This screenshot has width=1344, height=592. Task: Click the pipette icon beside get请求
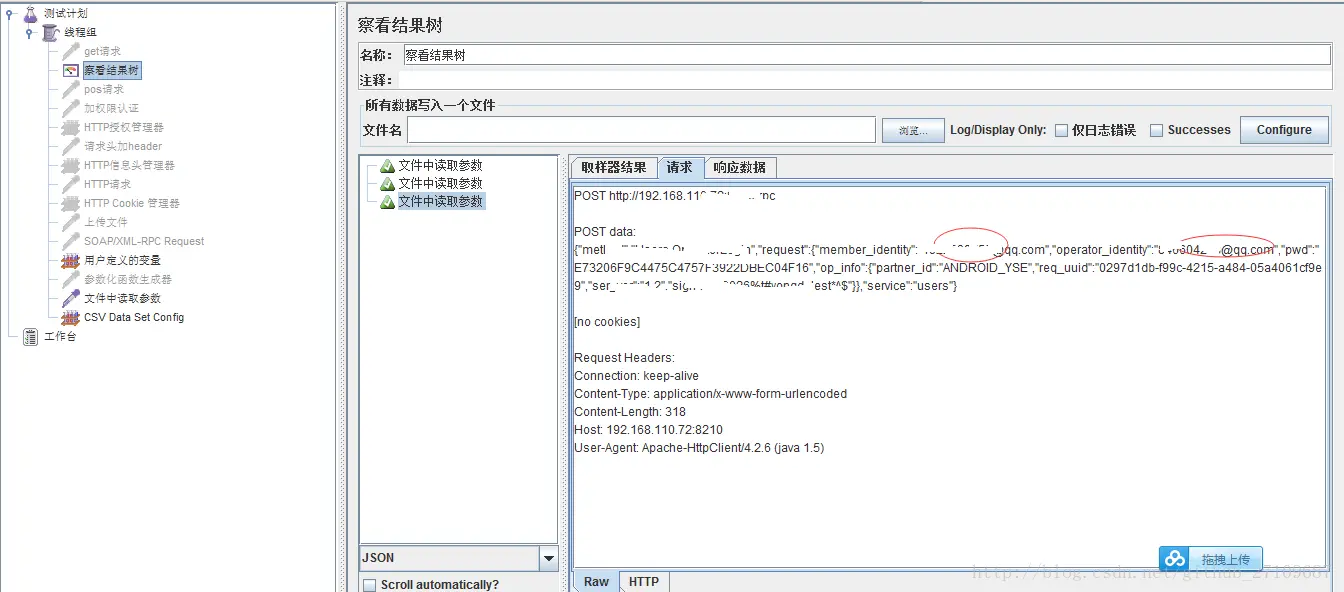[x=71, y=52]
